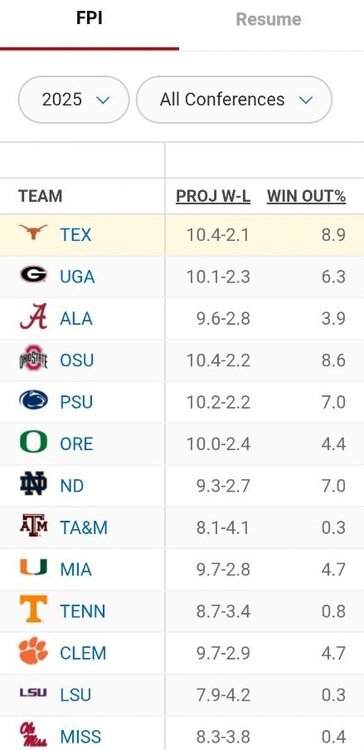Open the Penn State lion logo
Image resolution: width=364 pixels, height=750 pixels.
33,400
